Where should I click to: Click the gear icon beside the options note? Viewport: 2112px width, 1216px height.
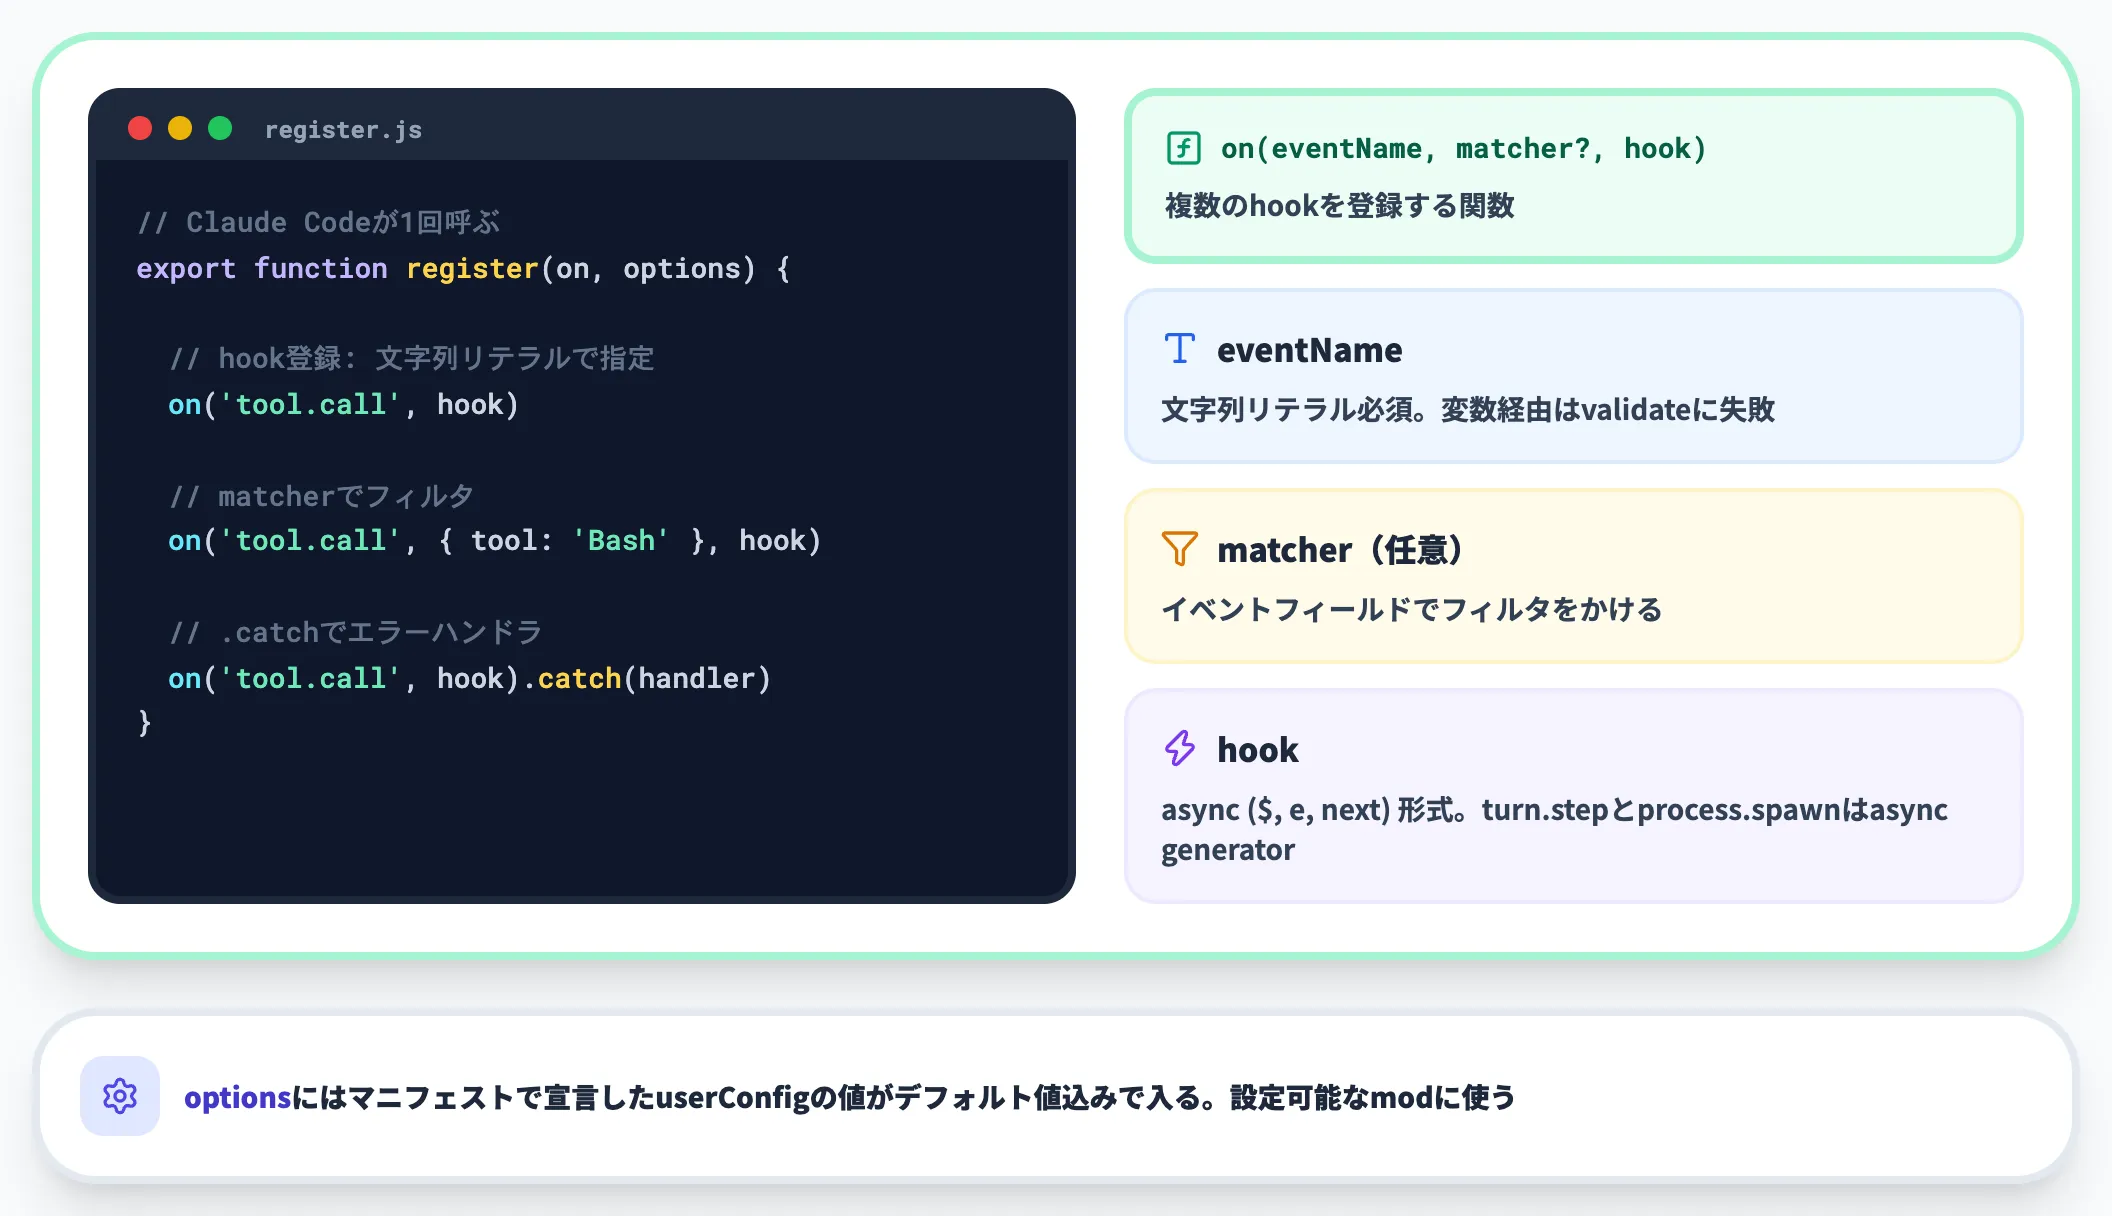coord(120,1096)
